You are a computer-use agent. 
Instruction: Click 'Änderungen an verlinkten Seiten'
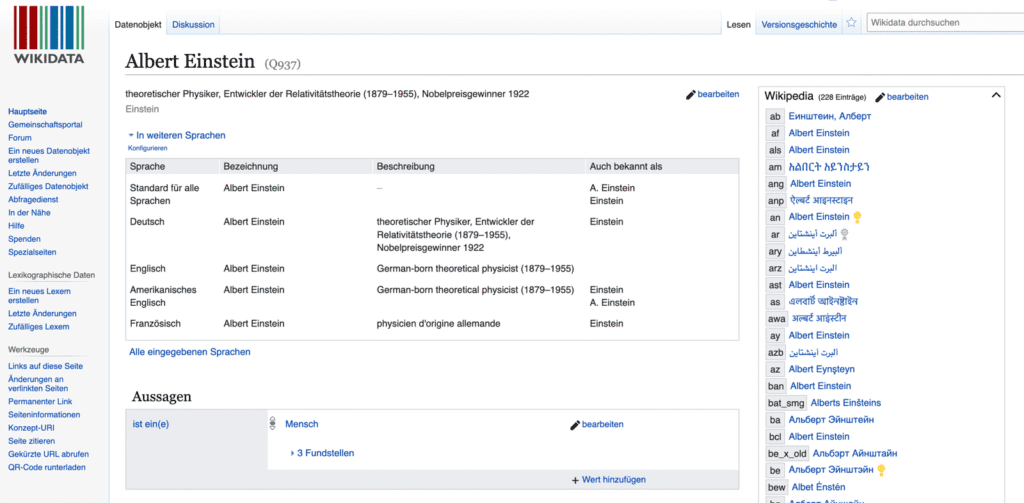tap(36, 383)
